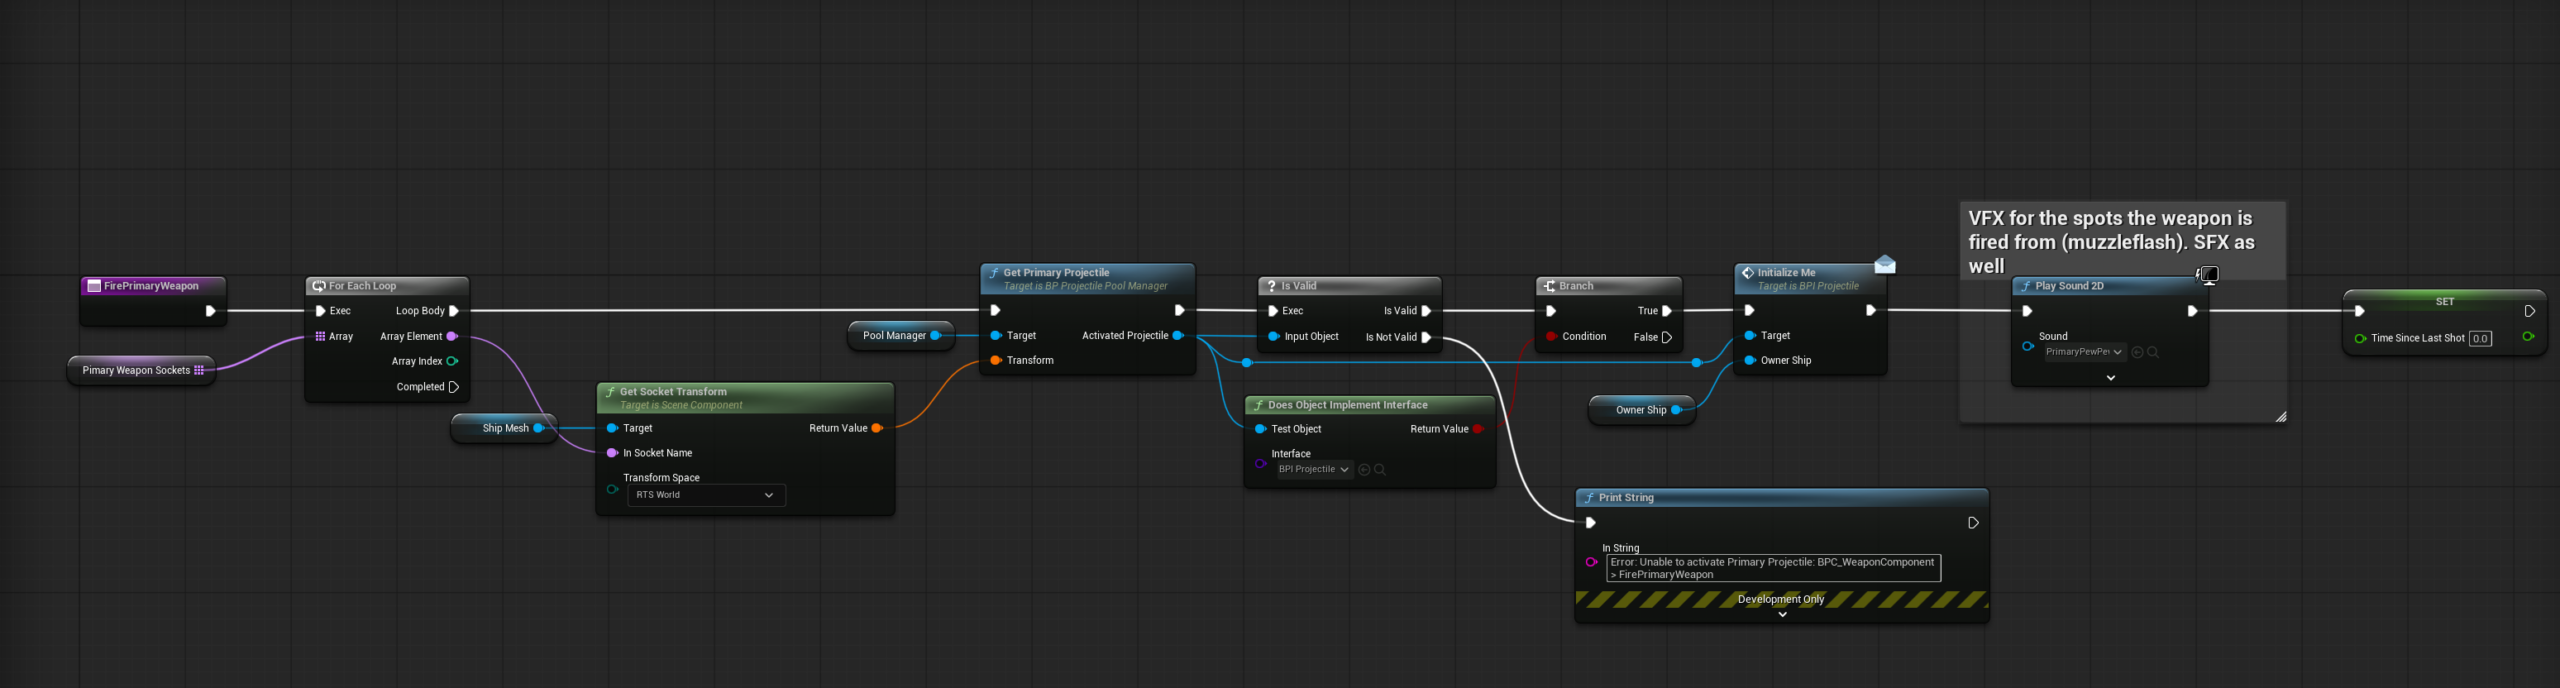The height and width of the screenshot is (688, 2560).
Task: Click the Return Value pin on Get Socket Transform
Action: point(877,428)
